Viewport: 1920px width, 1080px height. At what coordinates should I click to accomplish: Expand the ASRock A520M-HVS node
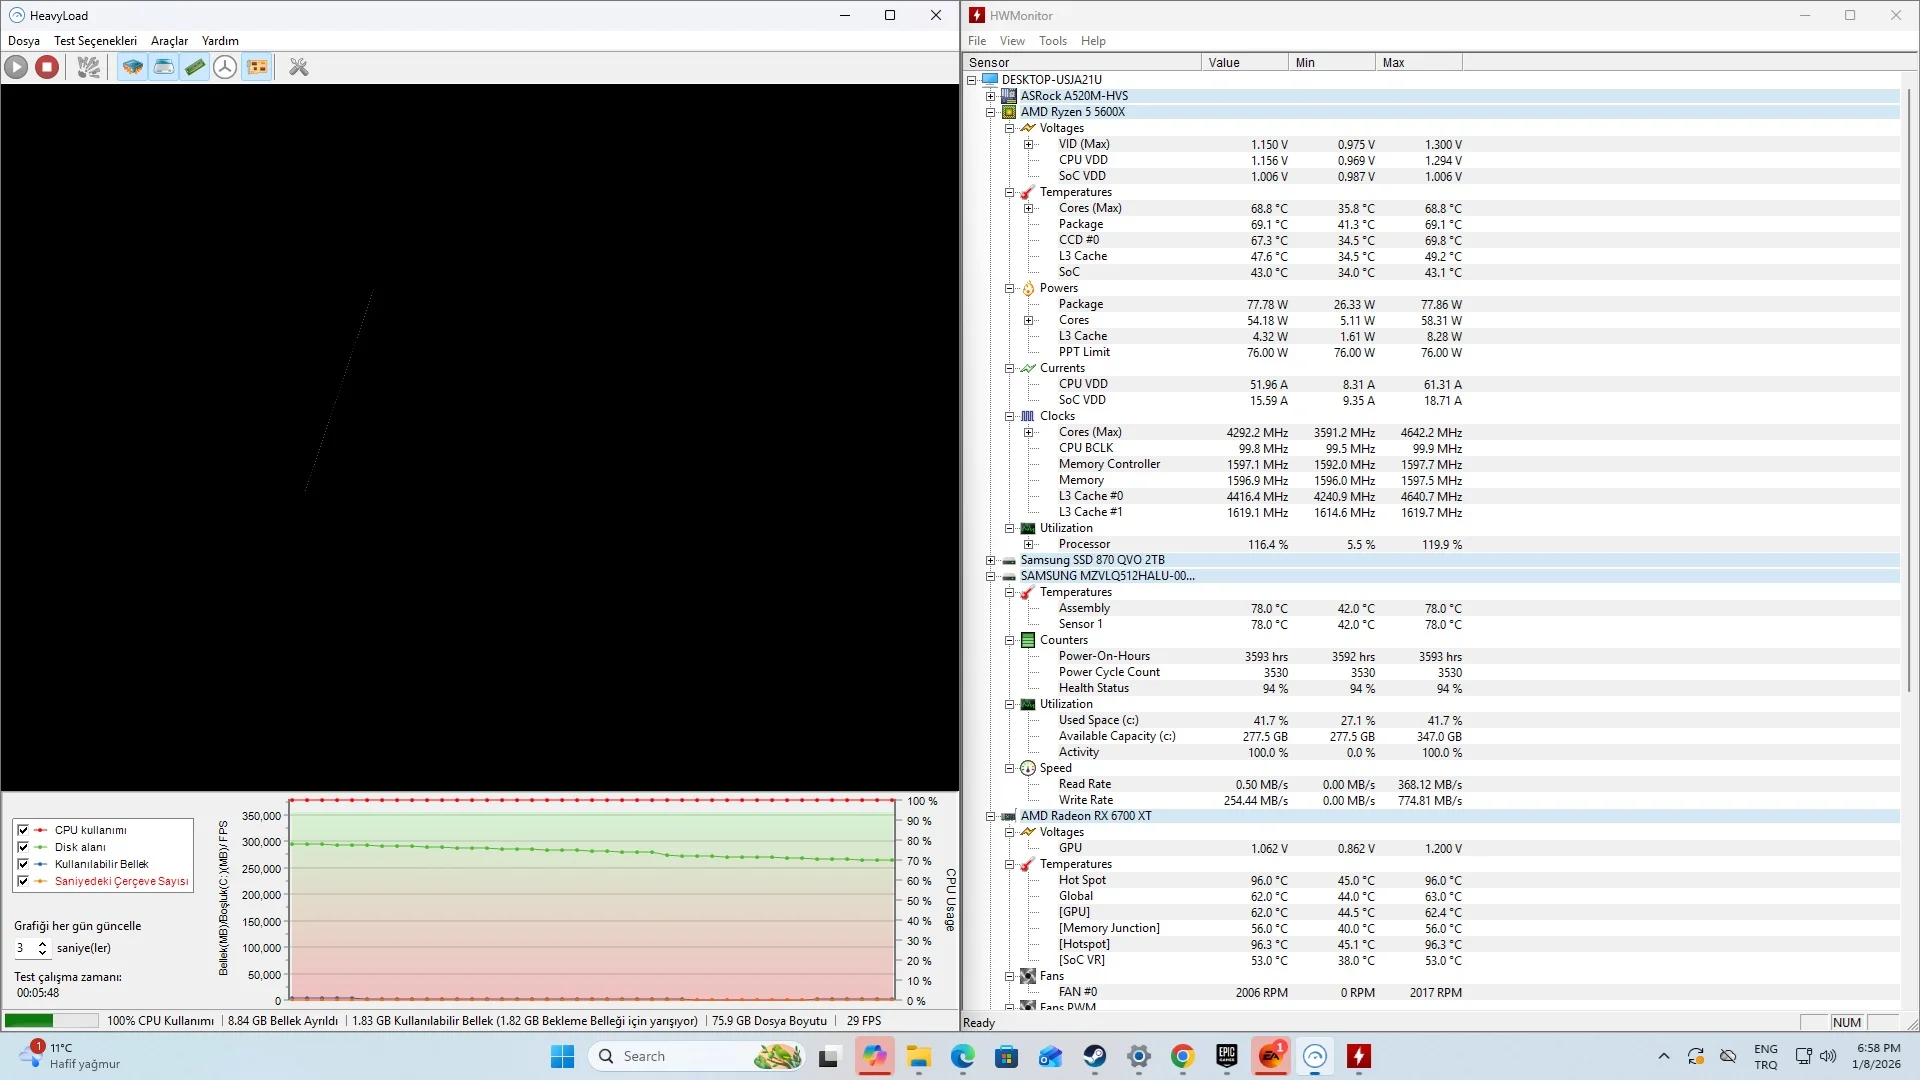coord(990,96)
